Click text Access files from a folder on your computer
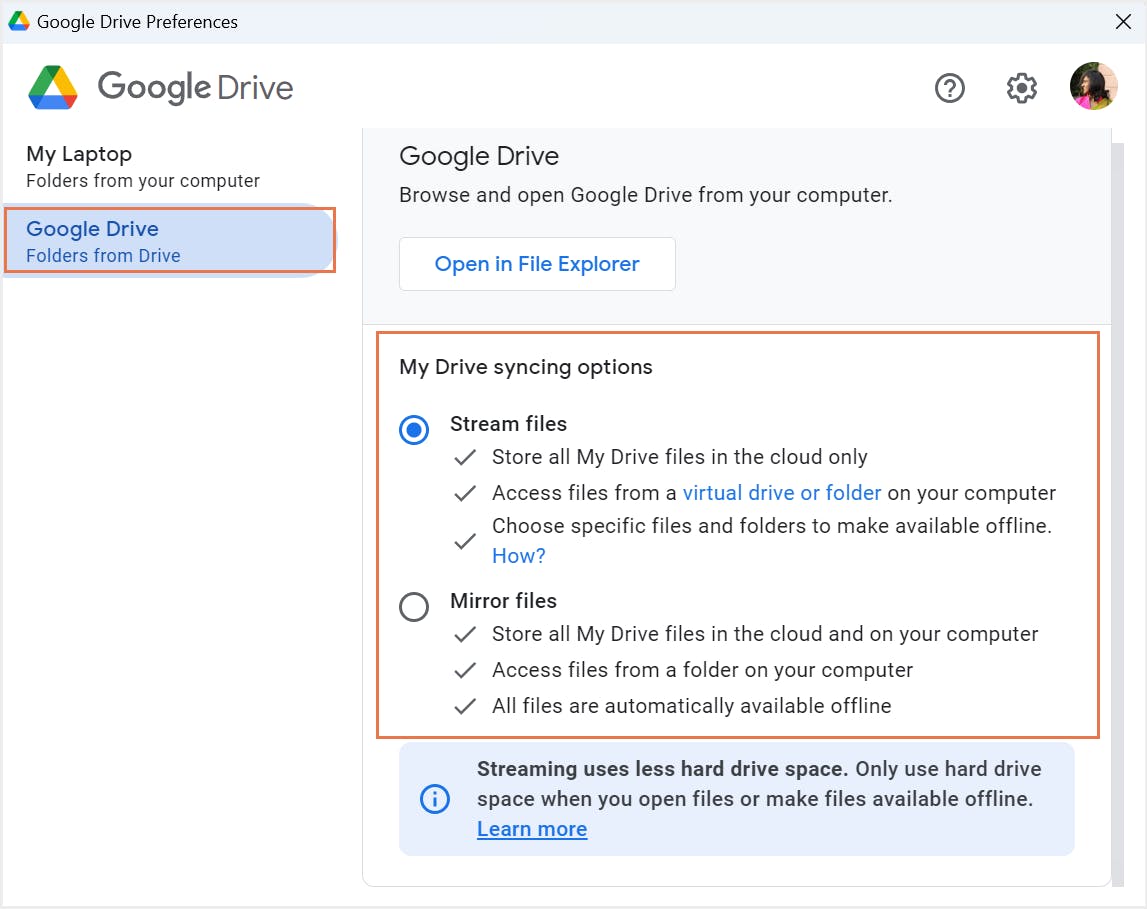 click(x=702, y=670)
